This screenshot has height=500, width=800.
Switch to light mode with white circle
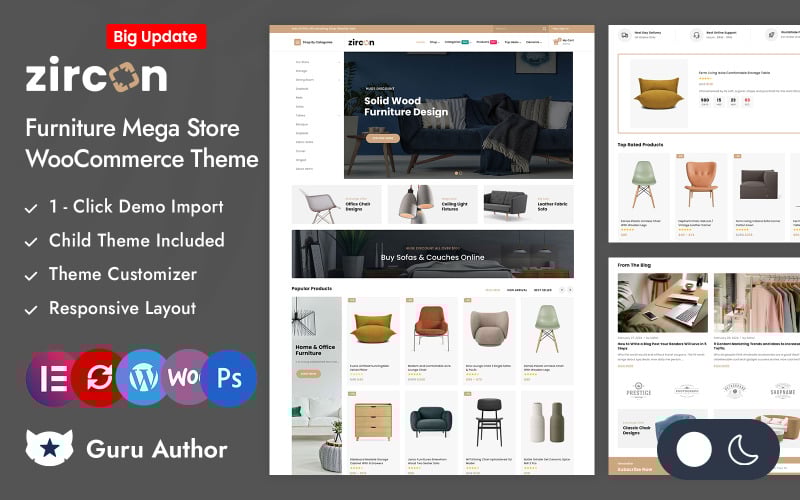[x=694, y=449]
